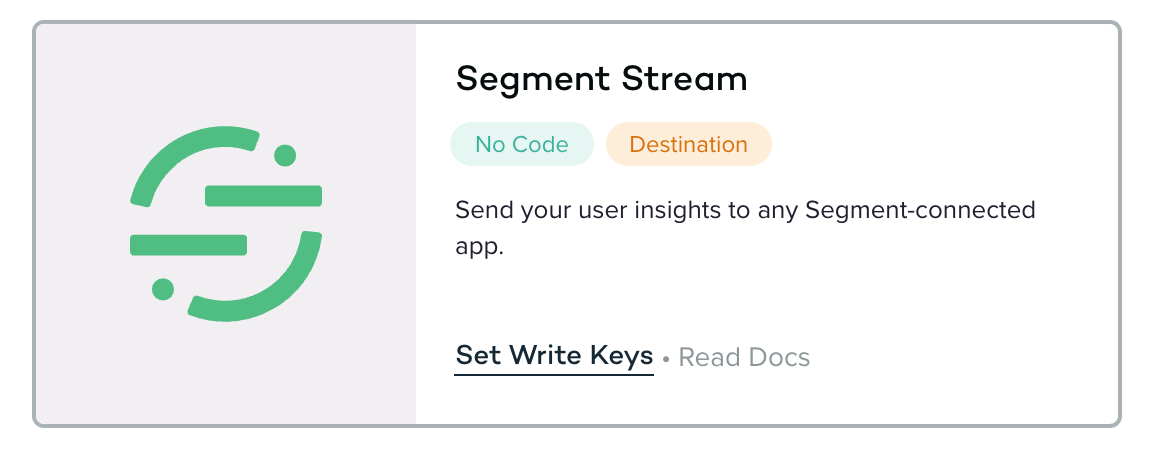
Task: Open the Set Write Keys link
Action: pos(554,356)
